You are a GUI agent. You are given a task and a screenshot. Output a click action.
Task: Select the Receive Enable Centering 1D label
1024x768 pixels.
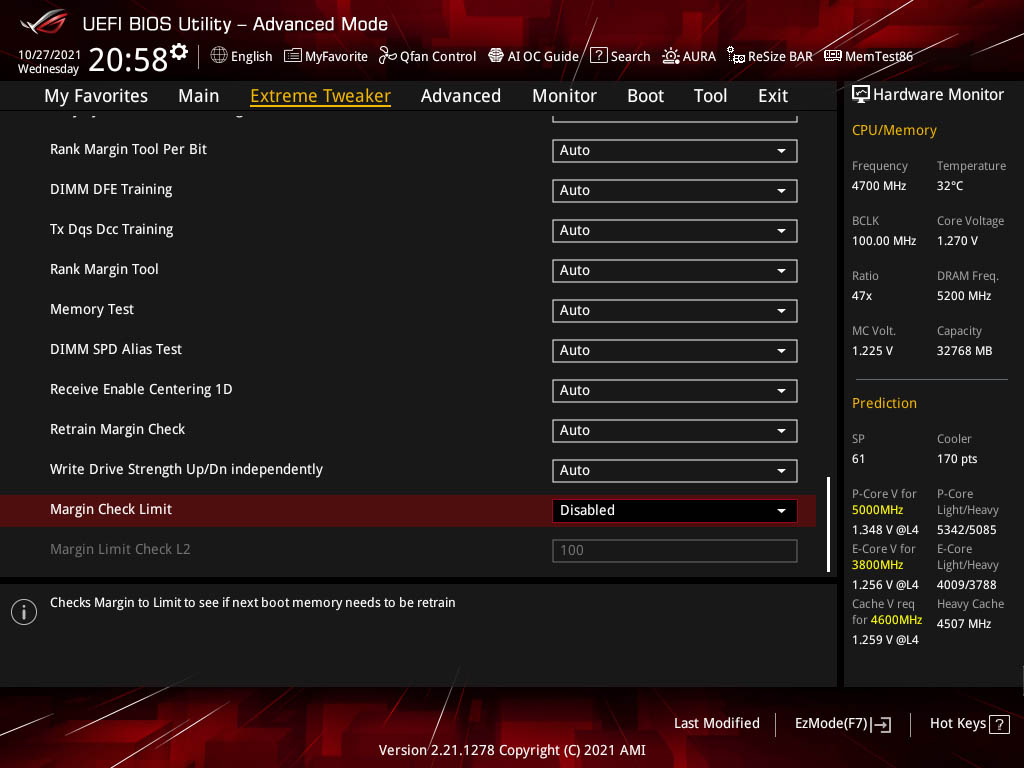pos(141,389)
